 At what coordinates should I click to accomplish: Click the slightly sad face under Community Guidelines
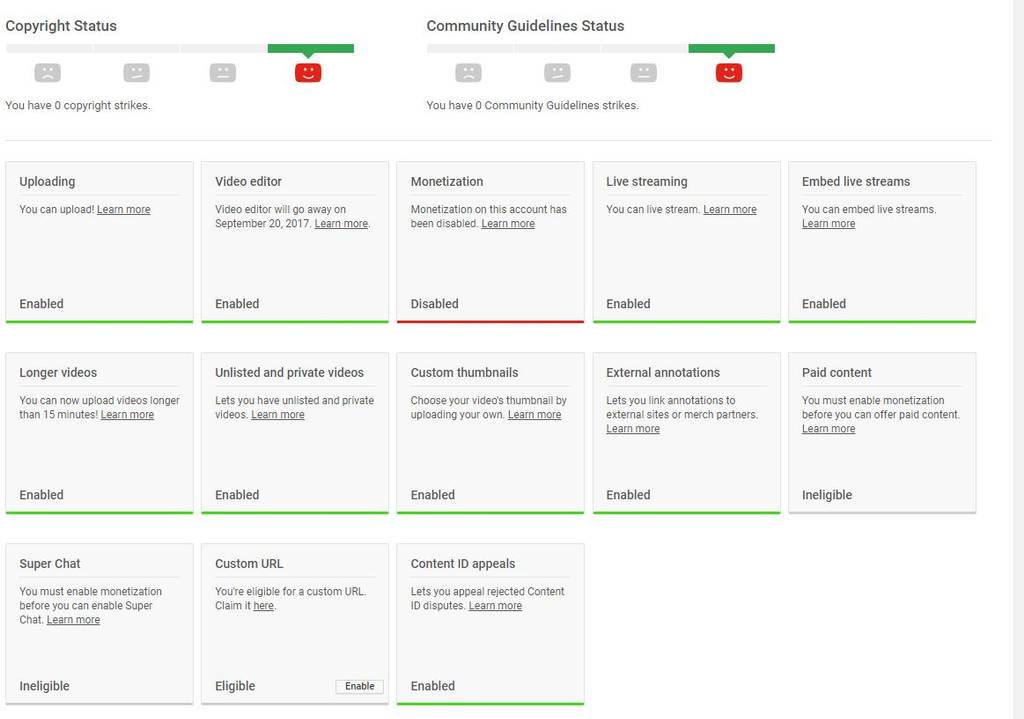pos(557,72)
